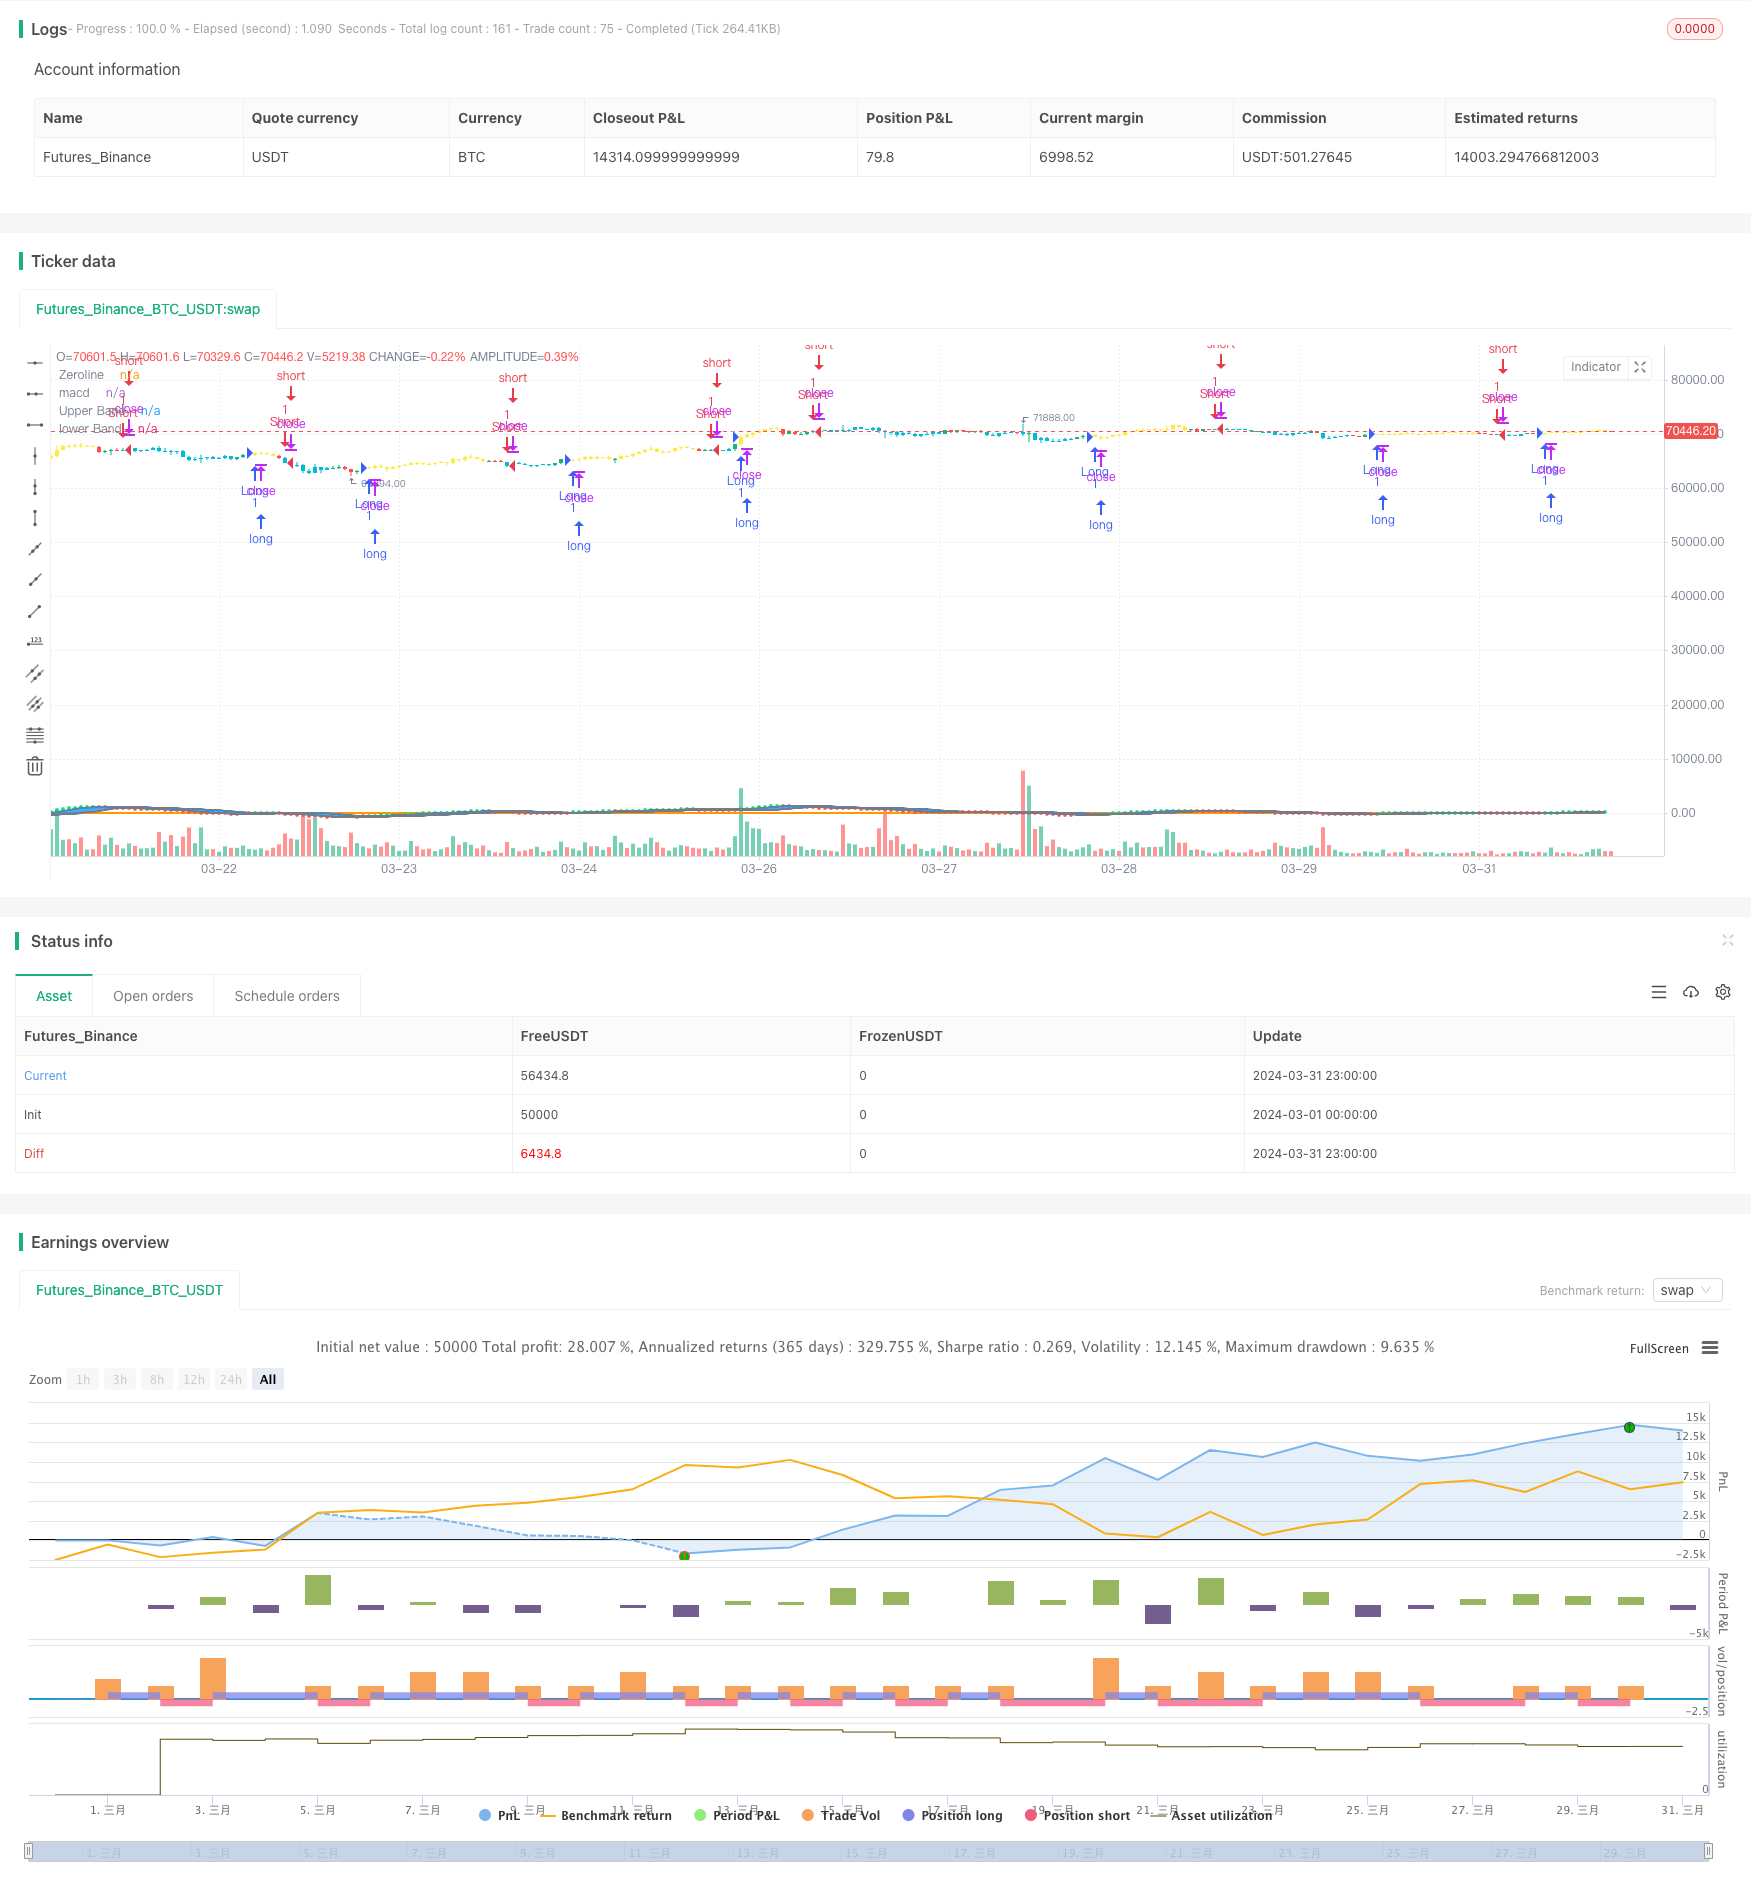Set chart zoom to All
Screen dimensions: 1751x1891
tap(268, 1379)
